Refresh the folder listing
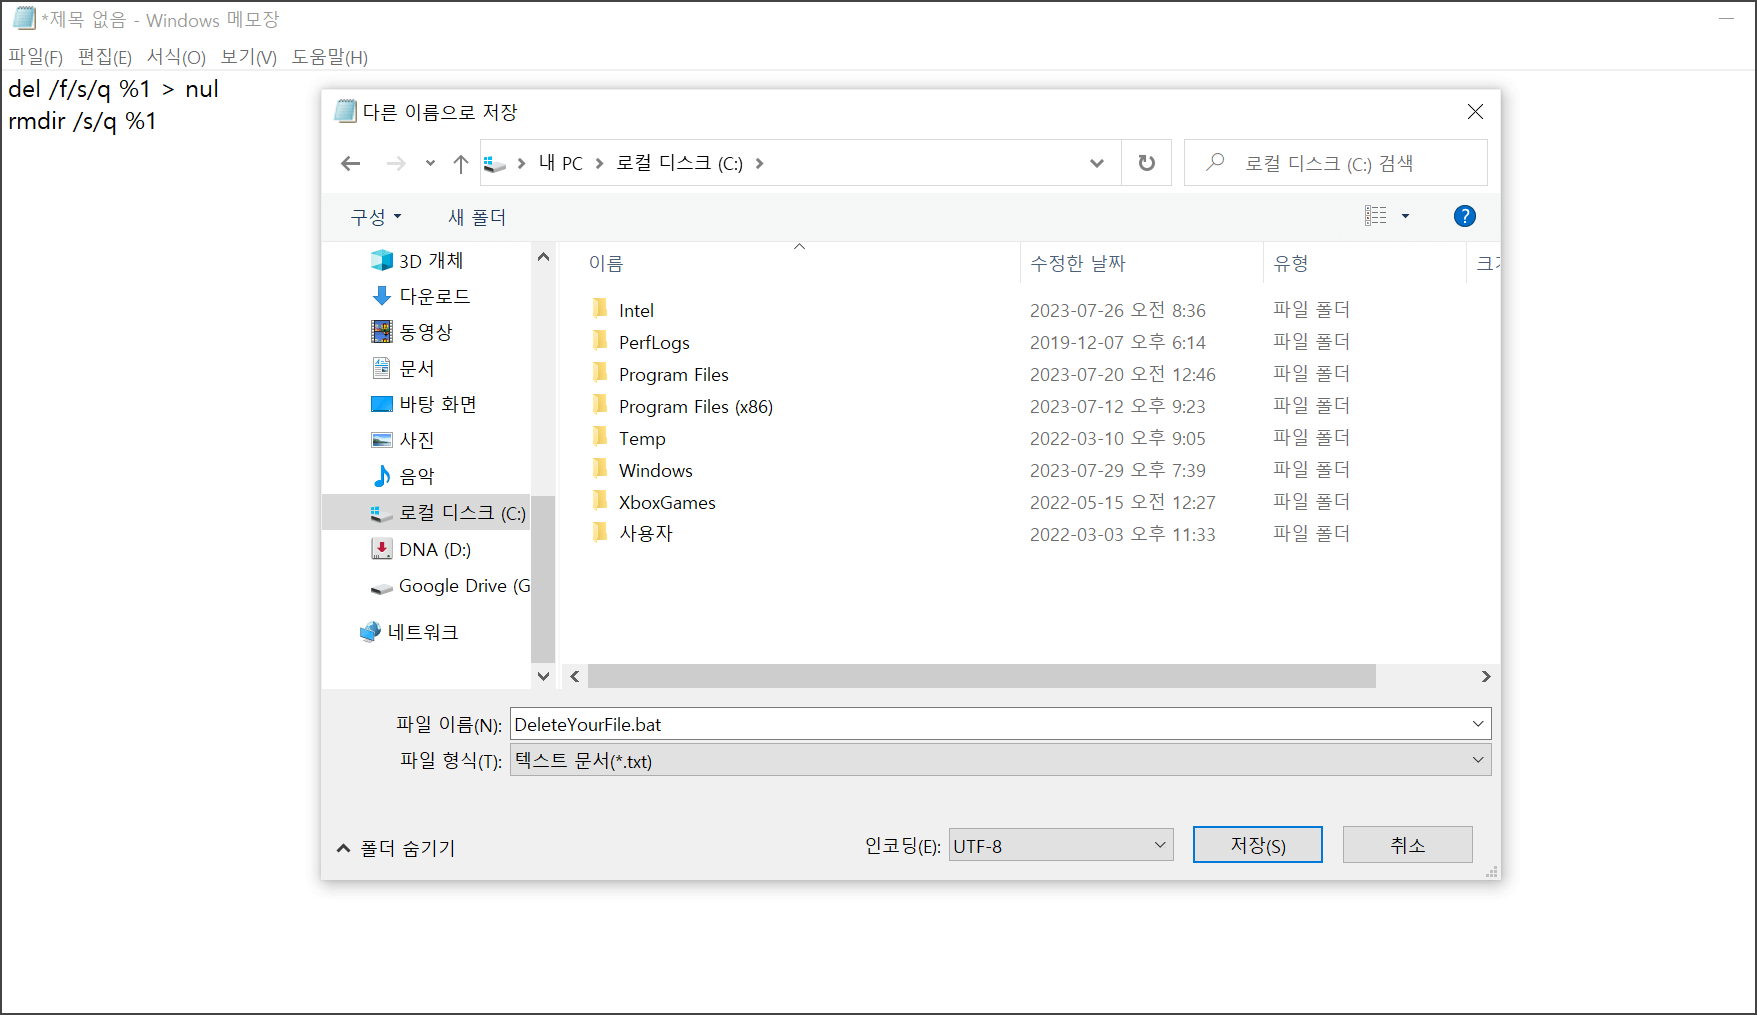Viewport: 1757px width, 1015px height. (x=1147, y=163)
